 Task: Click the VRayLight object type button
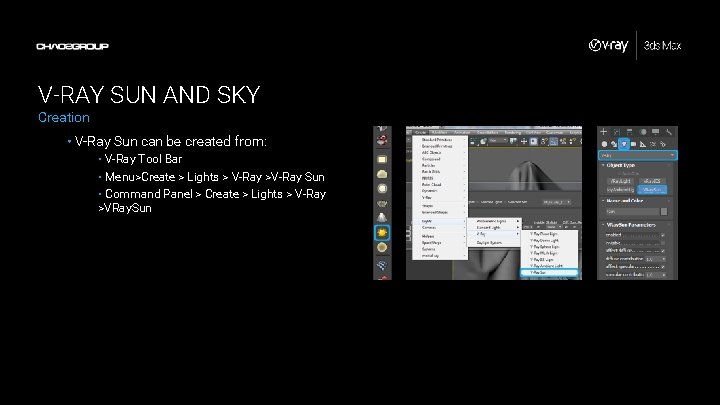[620, 181]
